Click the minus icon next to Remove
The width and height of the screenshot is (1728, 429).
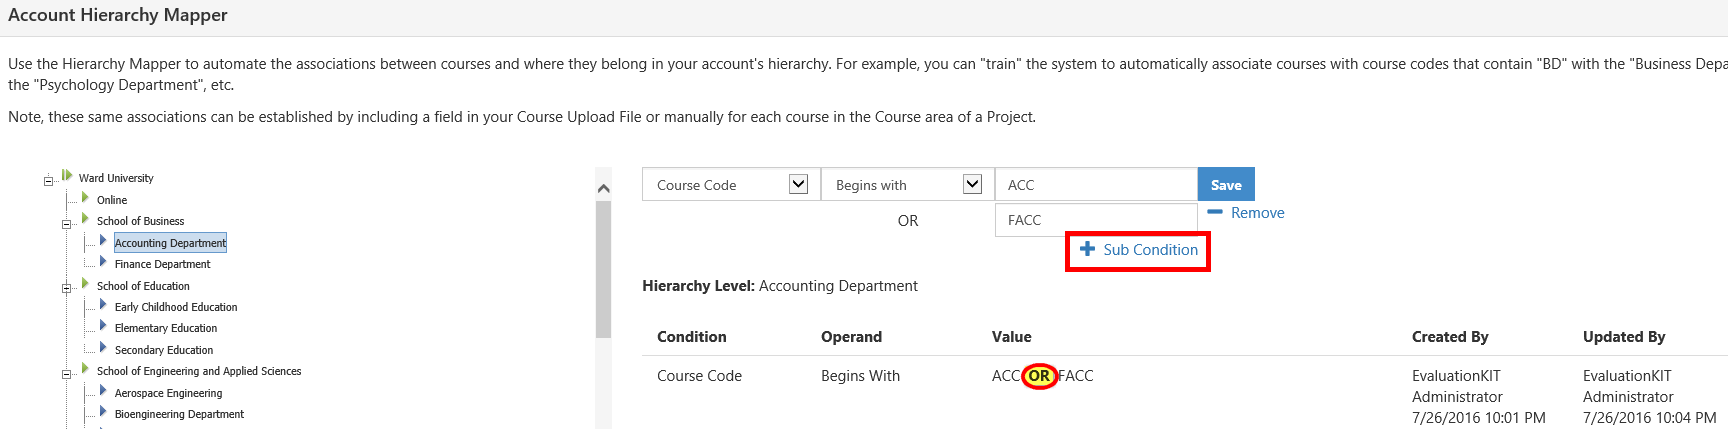pyautogui.click(x=1215, y=212)
